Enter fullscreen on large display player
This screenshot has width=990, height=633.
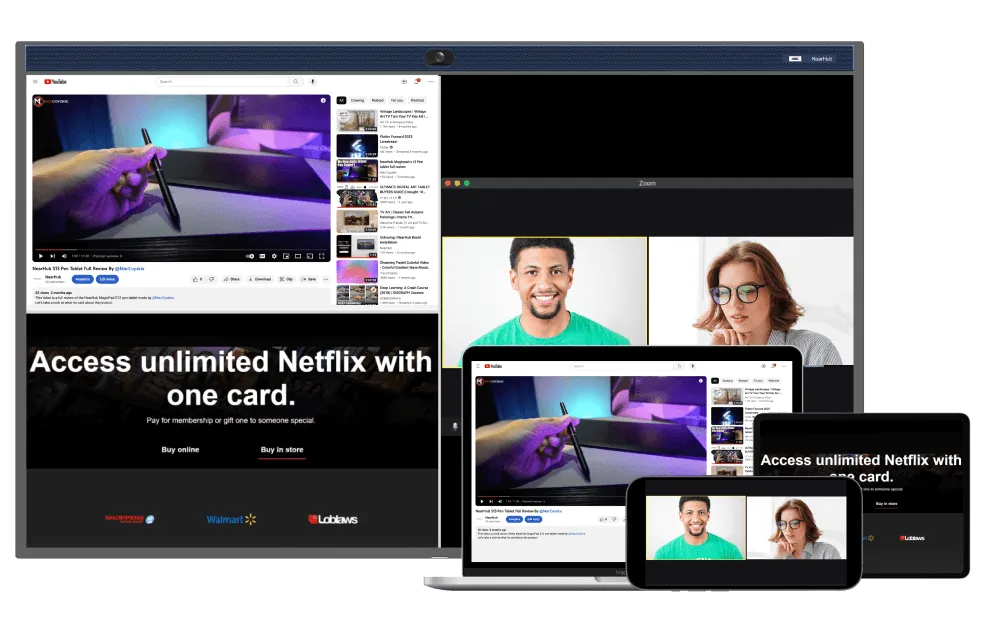[x=321, y=256]
